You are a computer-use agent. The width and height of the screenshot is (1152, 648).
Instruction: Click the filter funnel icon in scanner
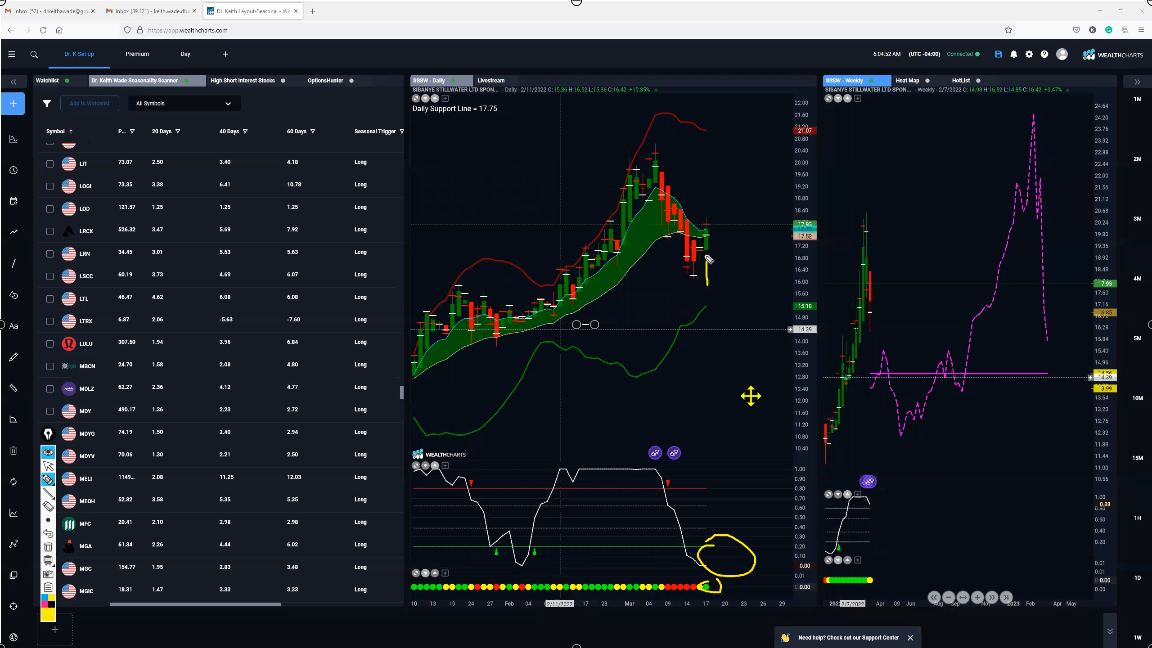pos(46,104)
